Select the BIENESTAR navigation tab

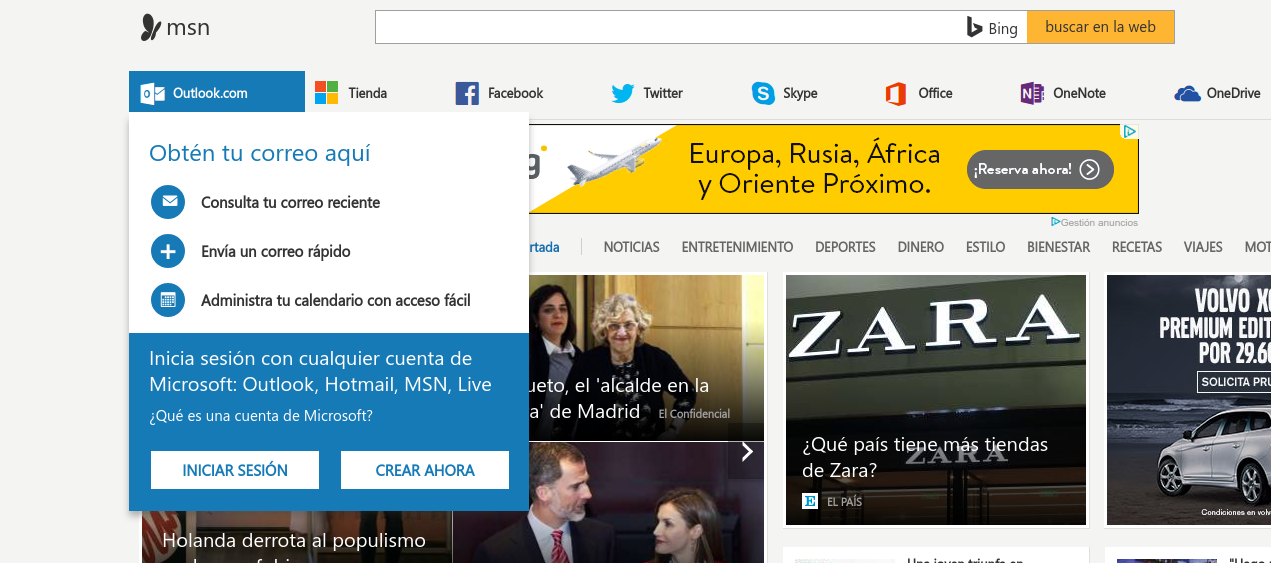pos(1059,247)
